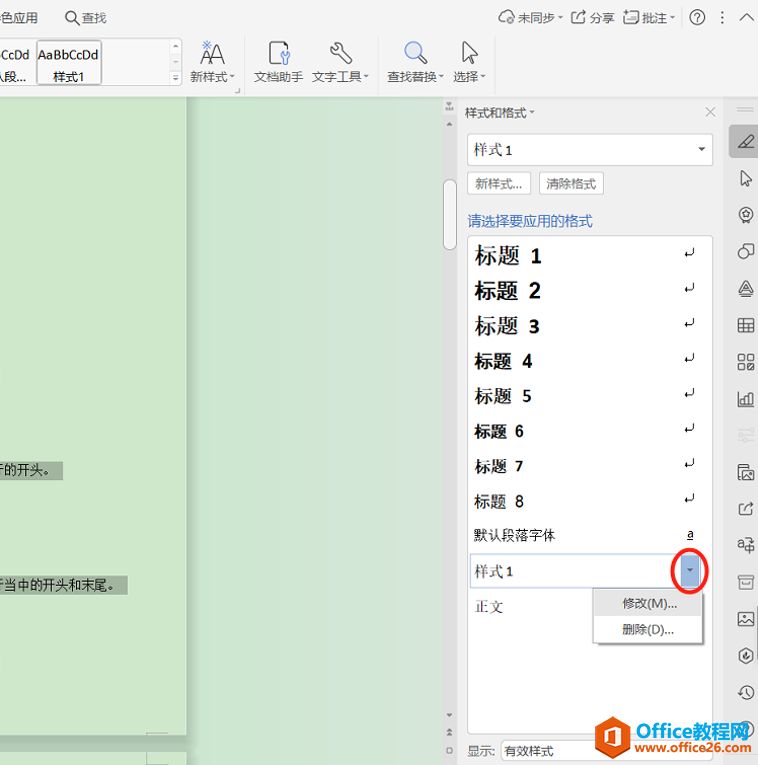Select the arrow selection icon in sidebar

click(x=745, y=178)
